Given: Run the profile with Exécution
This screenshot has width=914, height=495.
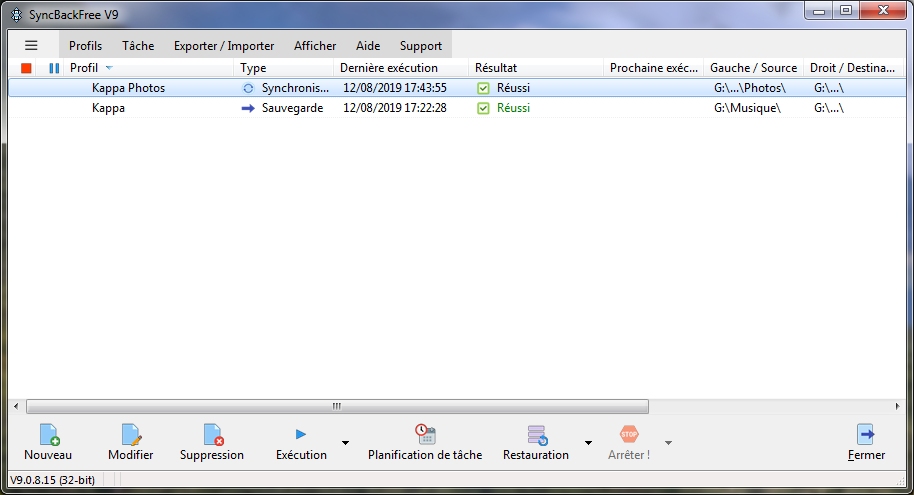Looking at the screenshot, I should [301, 443].
